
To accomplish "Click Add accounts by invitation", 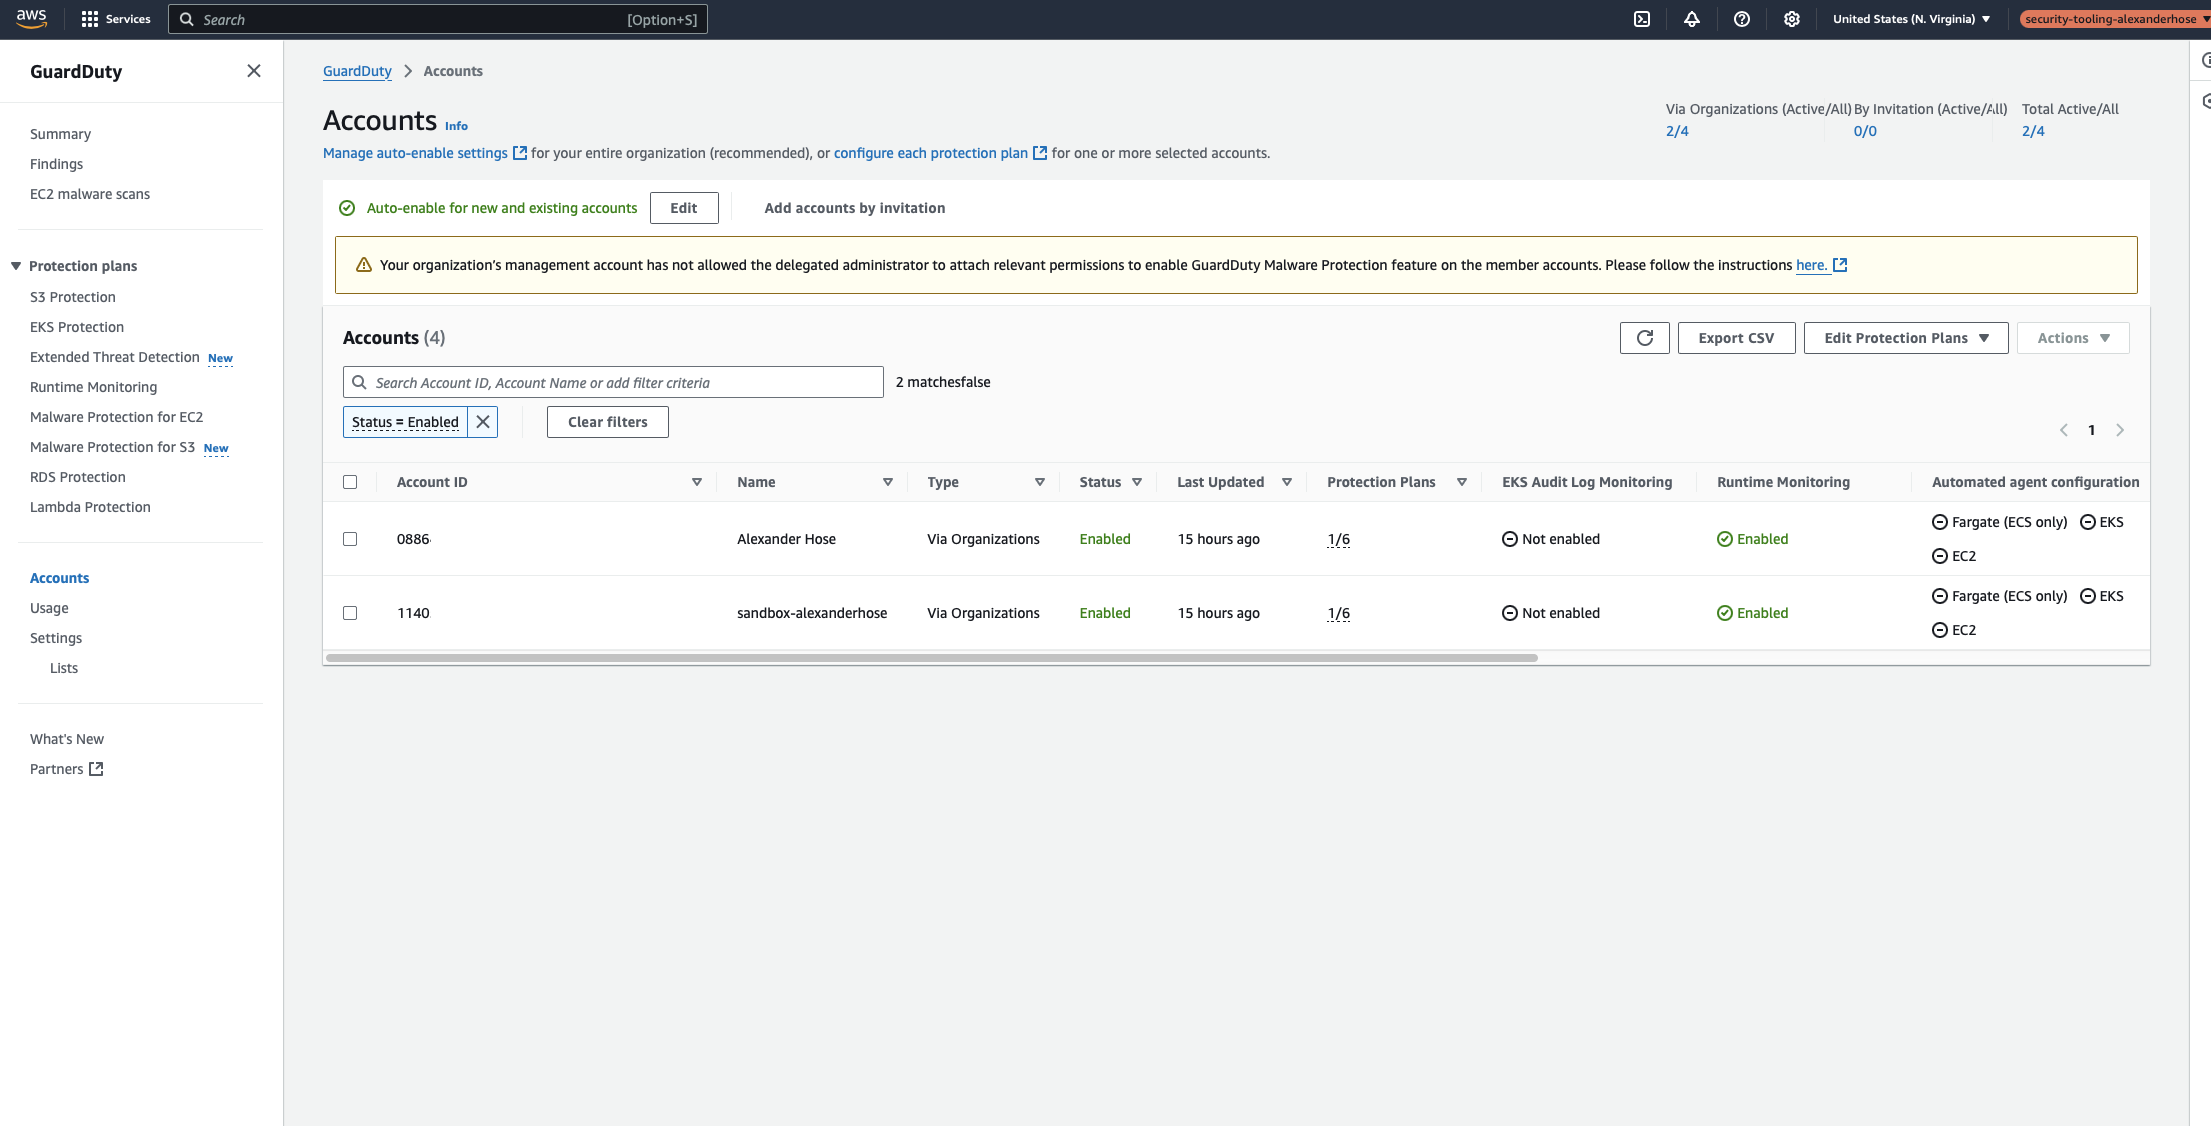I will (855, 208).
